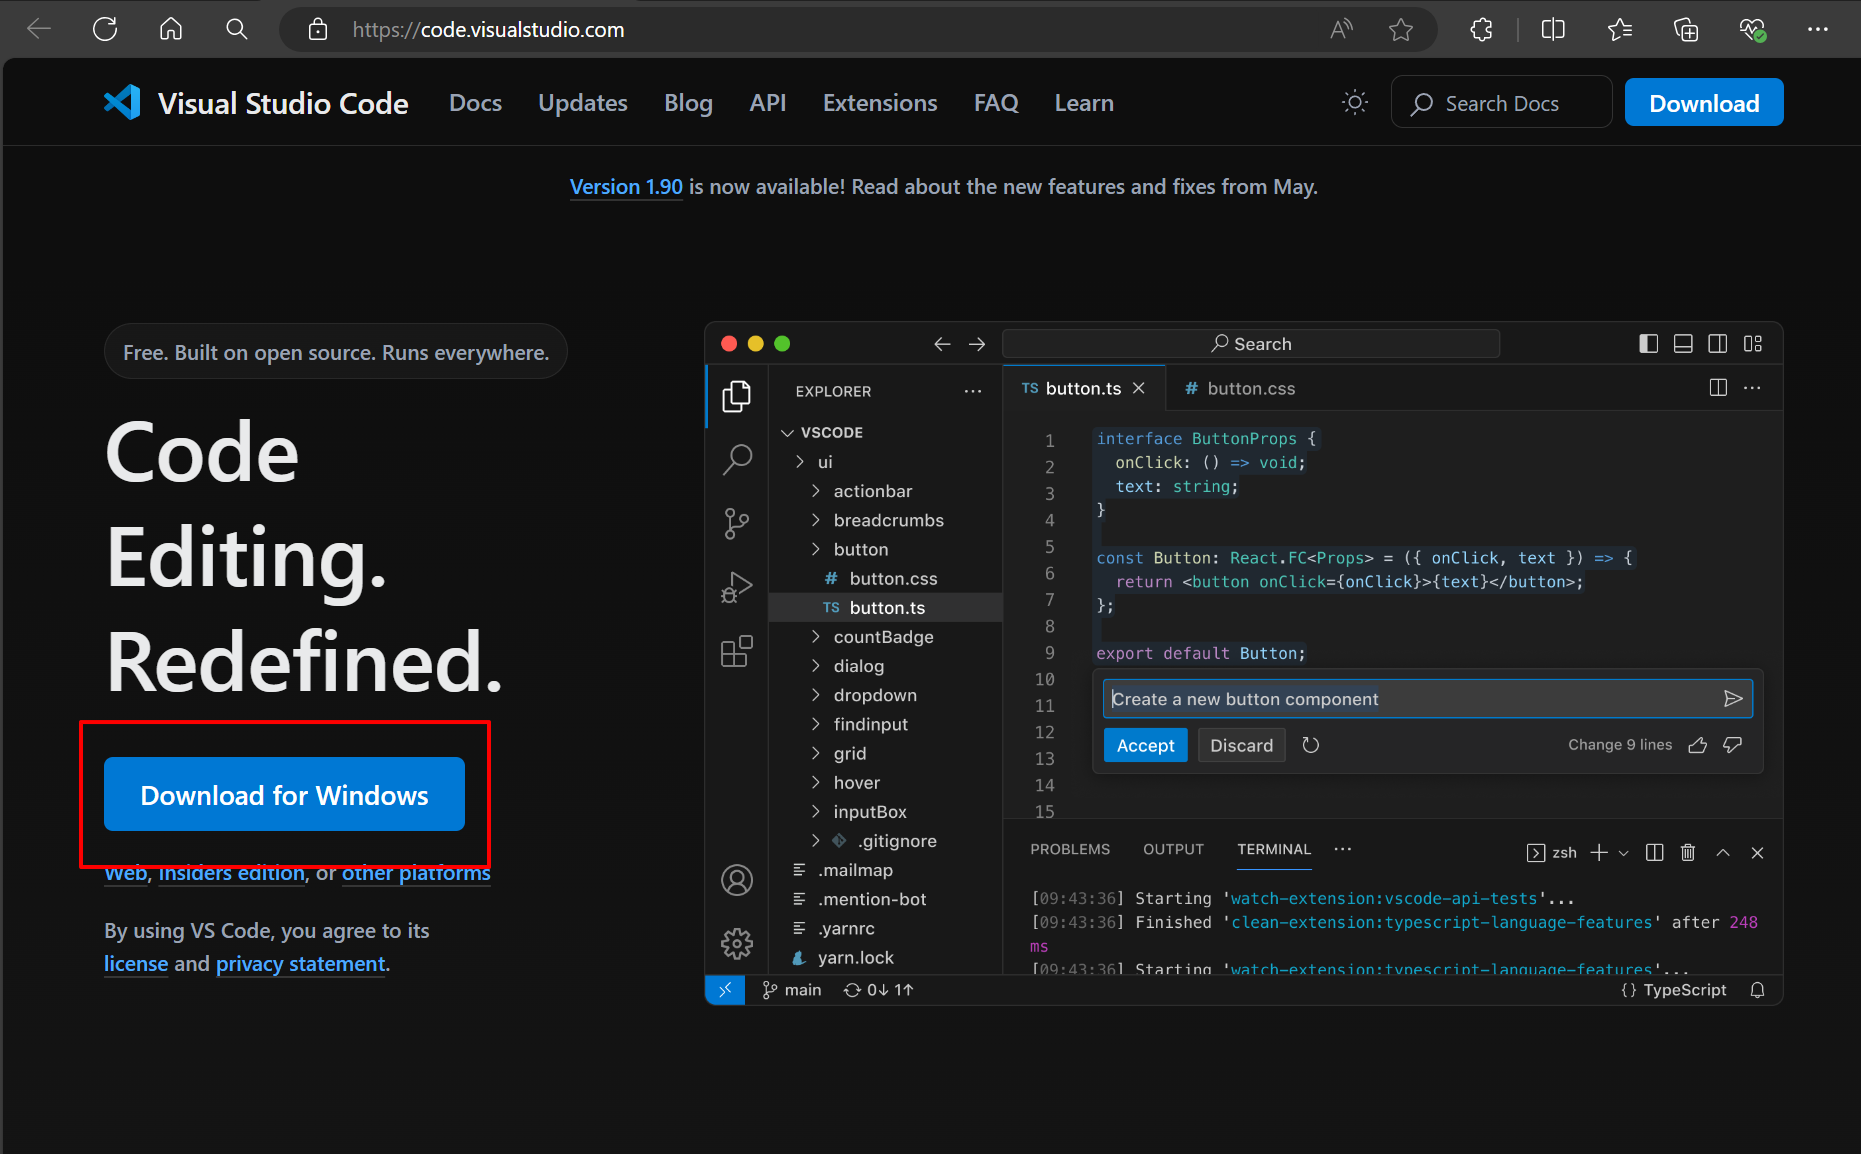
Task: Click the VS Code command center Search box
Action: point(1251,344)
